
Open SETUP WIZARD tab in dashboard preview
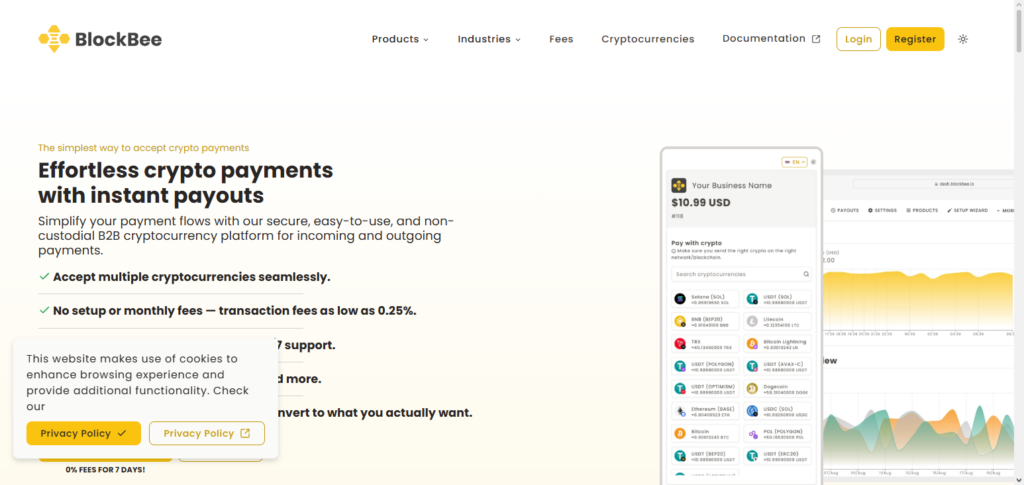[967, 210]
